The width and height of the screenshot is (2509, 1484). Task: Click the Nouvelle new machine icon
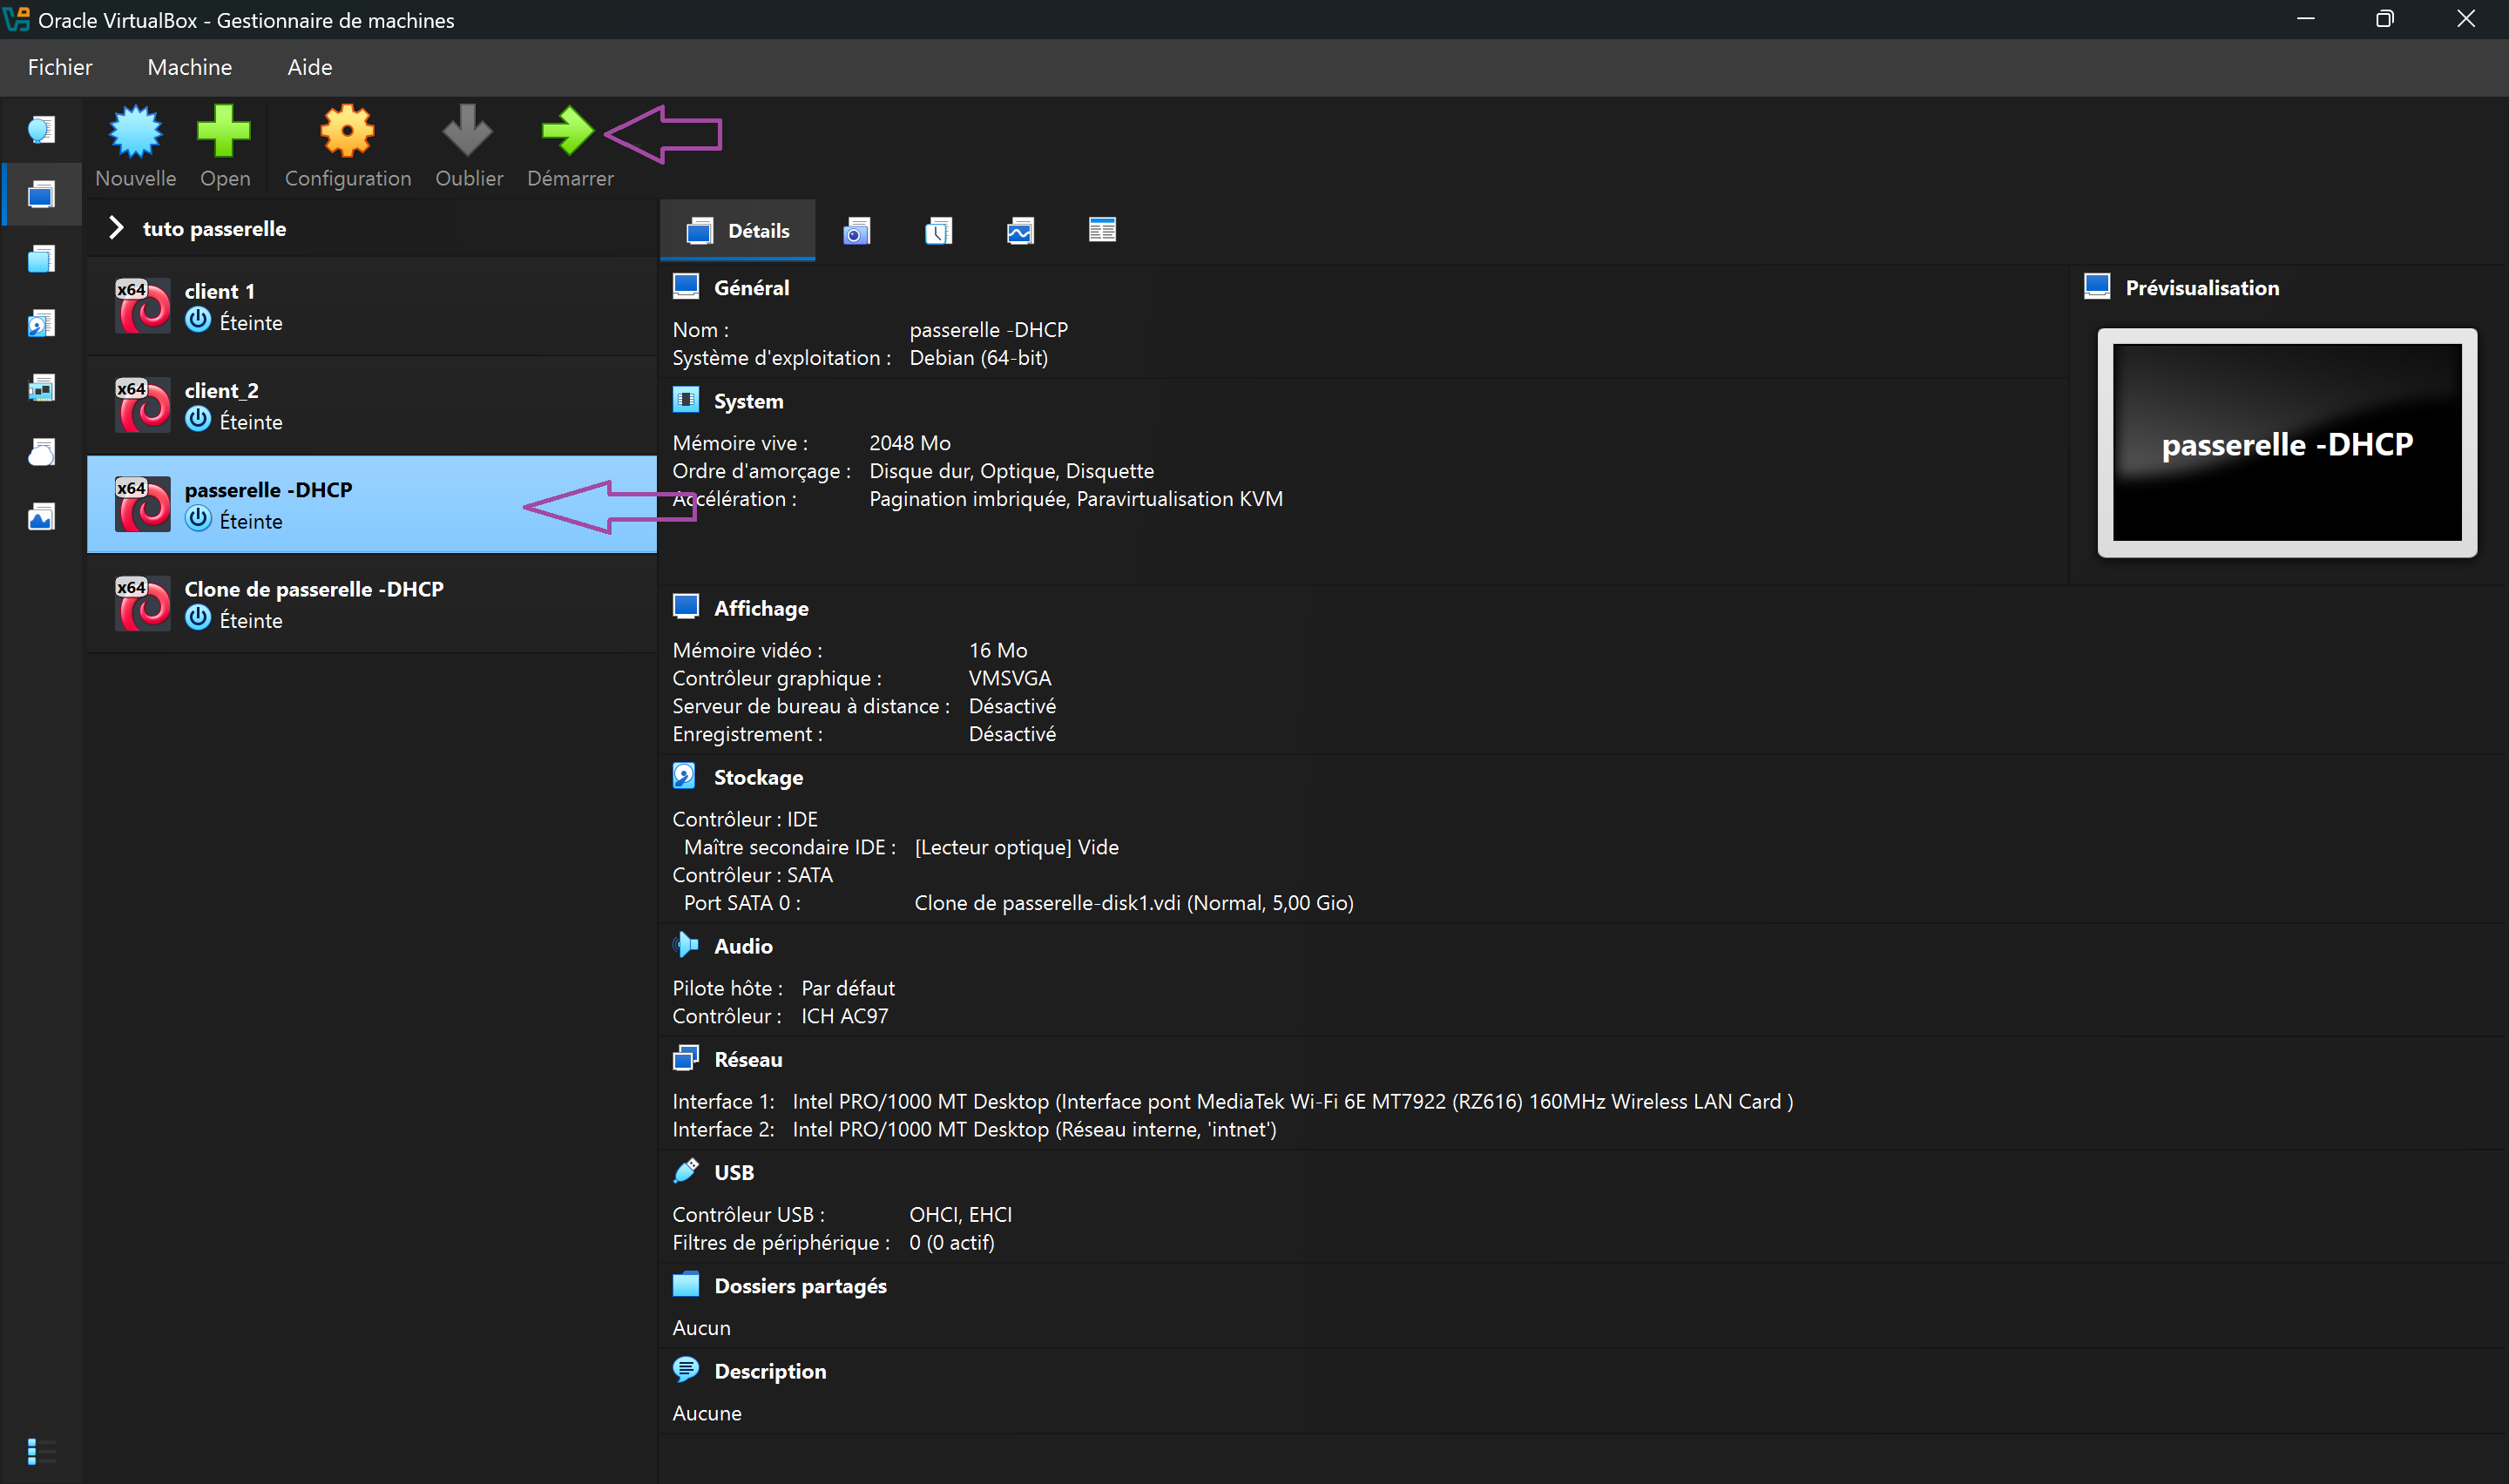pyautogui.click(x=135, y=132)
